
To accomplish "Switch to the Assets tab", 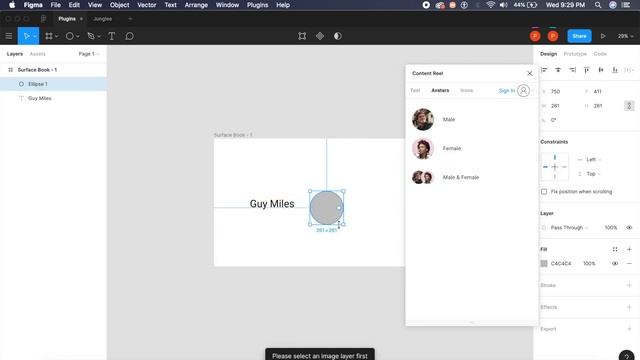I will 38,54.
